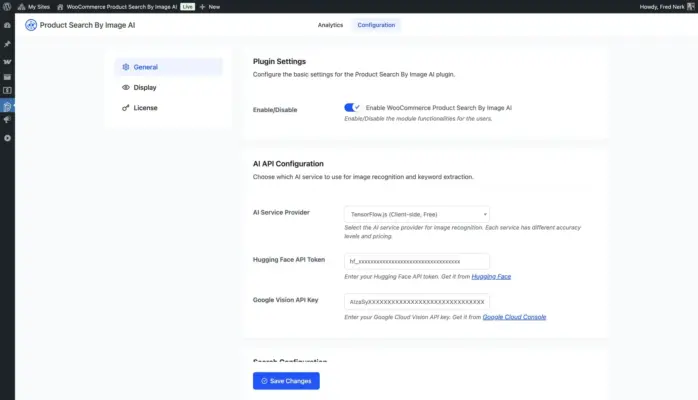Image resolution: width=698 pixels, height=400 pixels.
Task: Open the Marketing megaphone sidebar icon
Action: (7, 120)
